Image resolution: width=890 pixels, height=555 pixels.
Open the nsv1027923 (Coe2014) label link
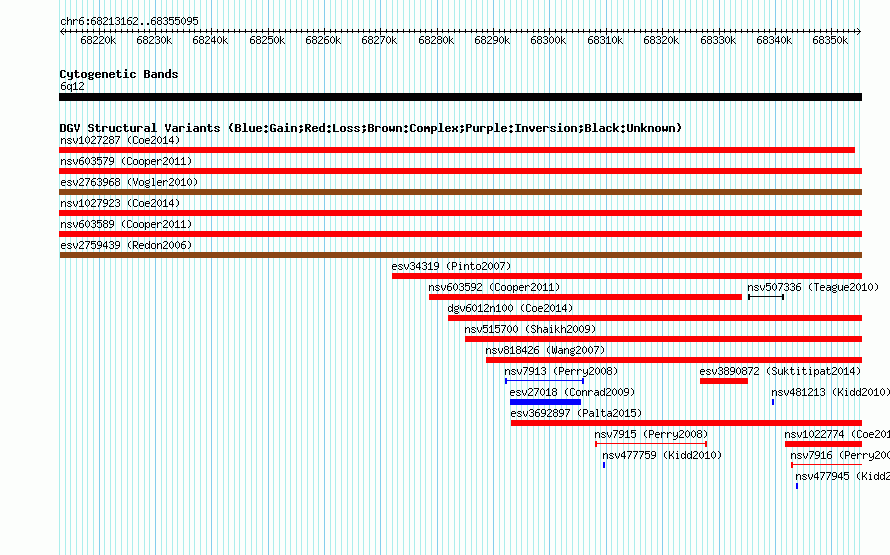tap(120, 203)
